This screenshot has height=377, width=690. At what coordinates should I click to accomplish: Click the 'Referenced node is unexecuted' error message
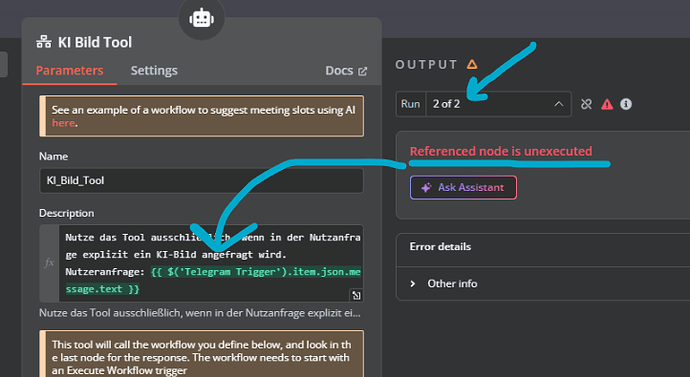point(501,151)
